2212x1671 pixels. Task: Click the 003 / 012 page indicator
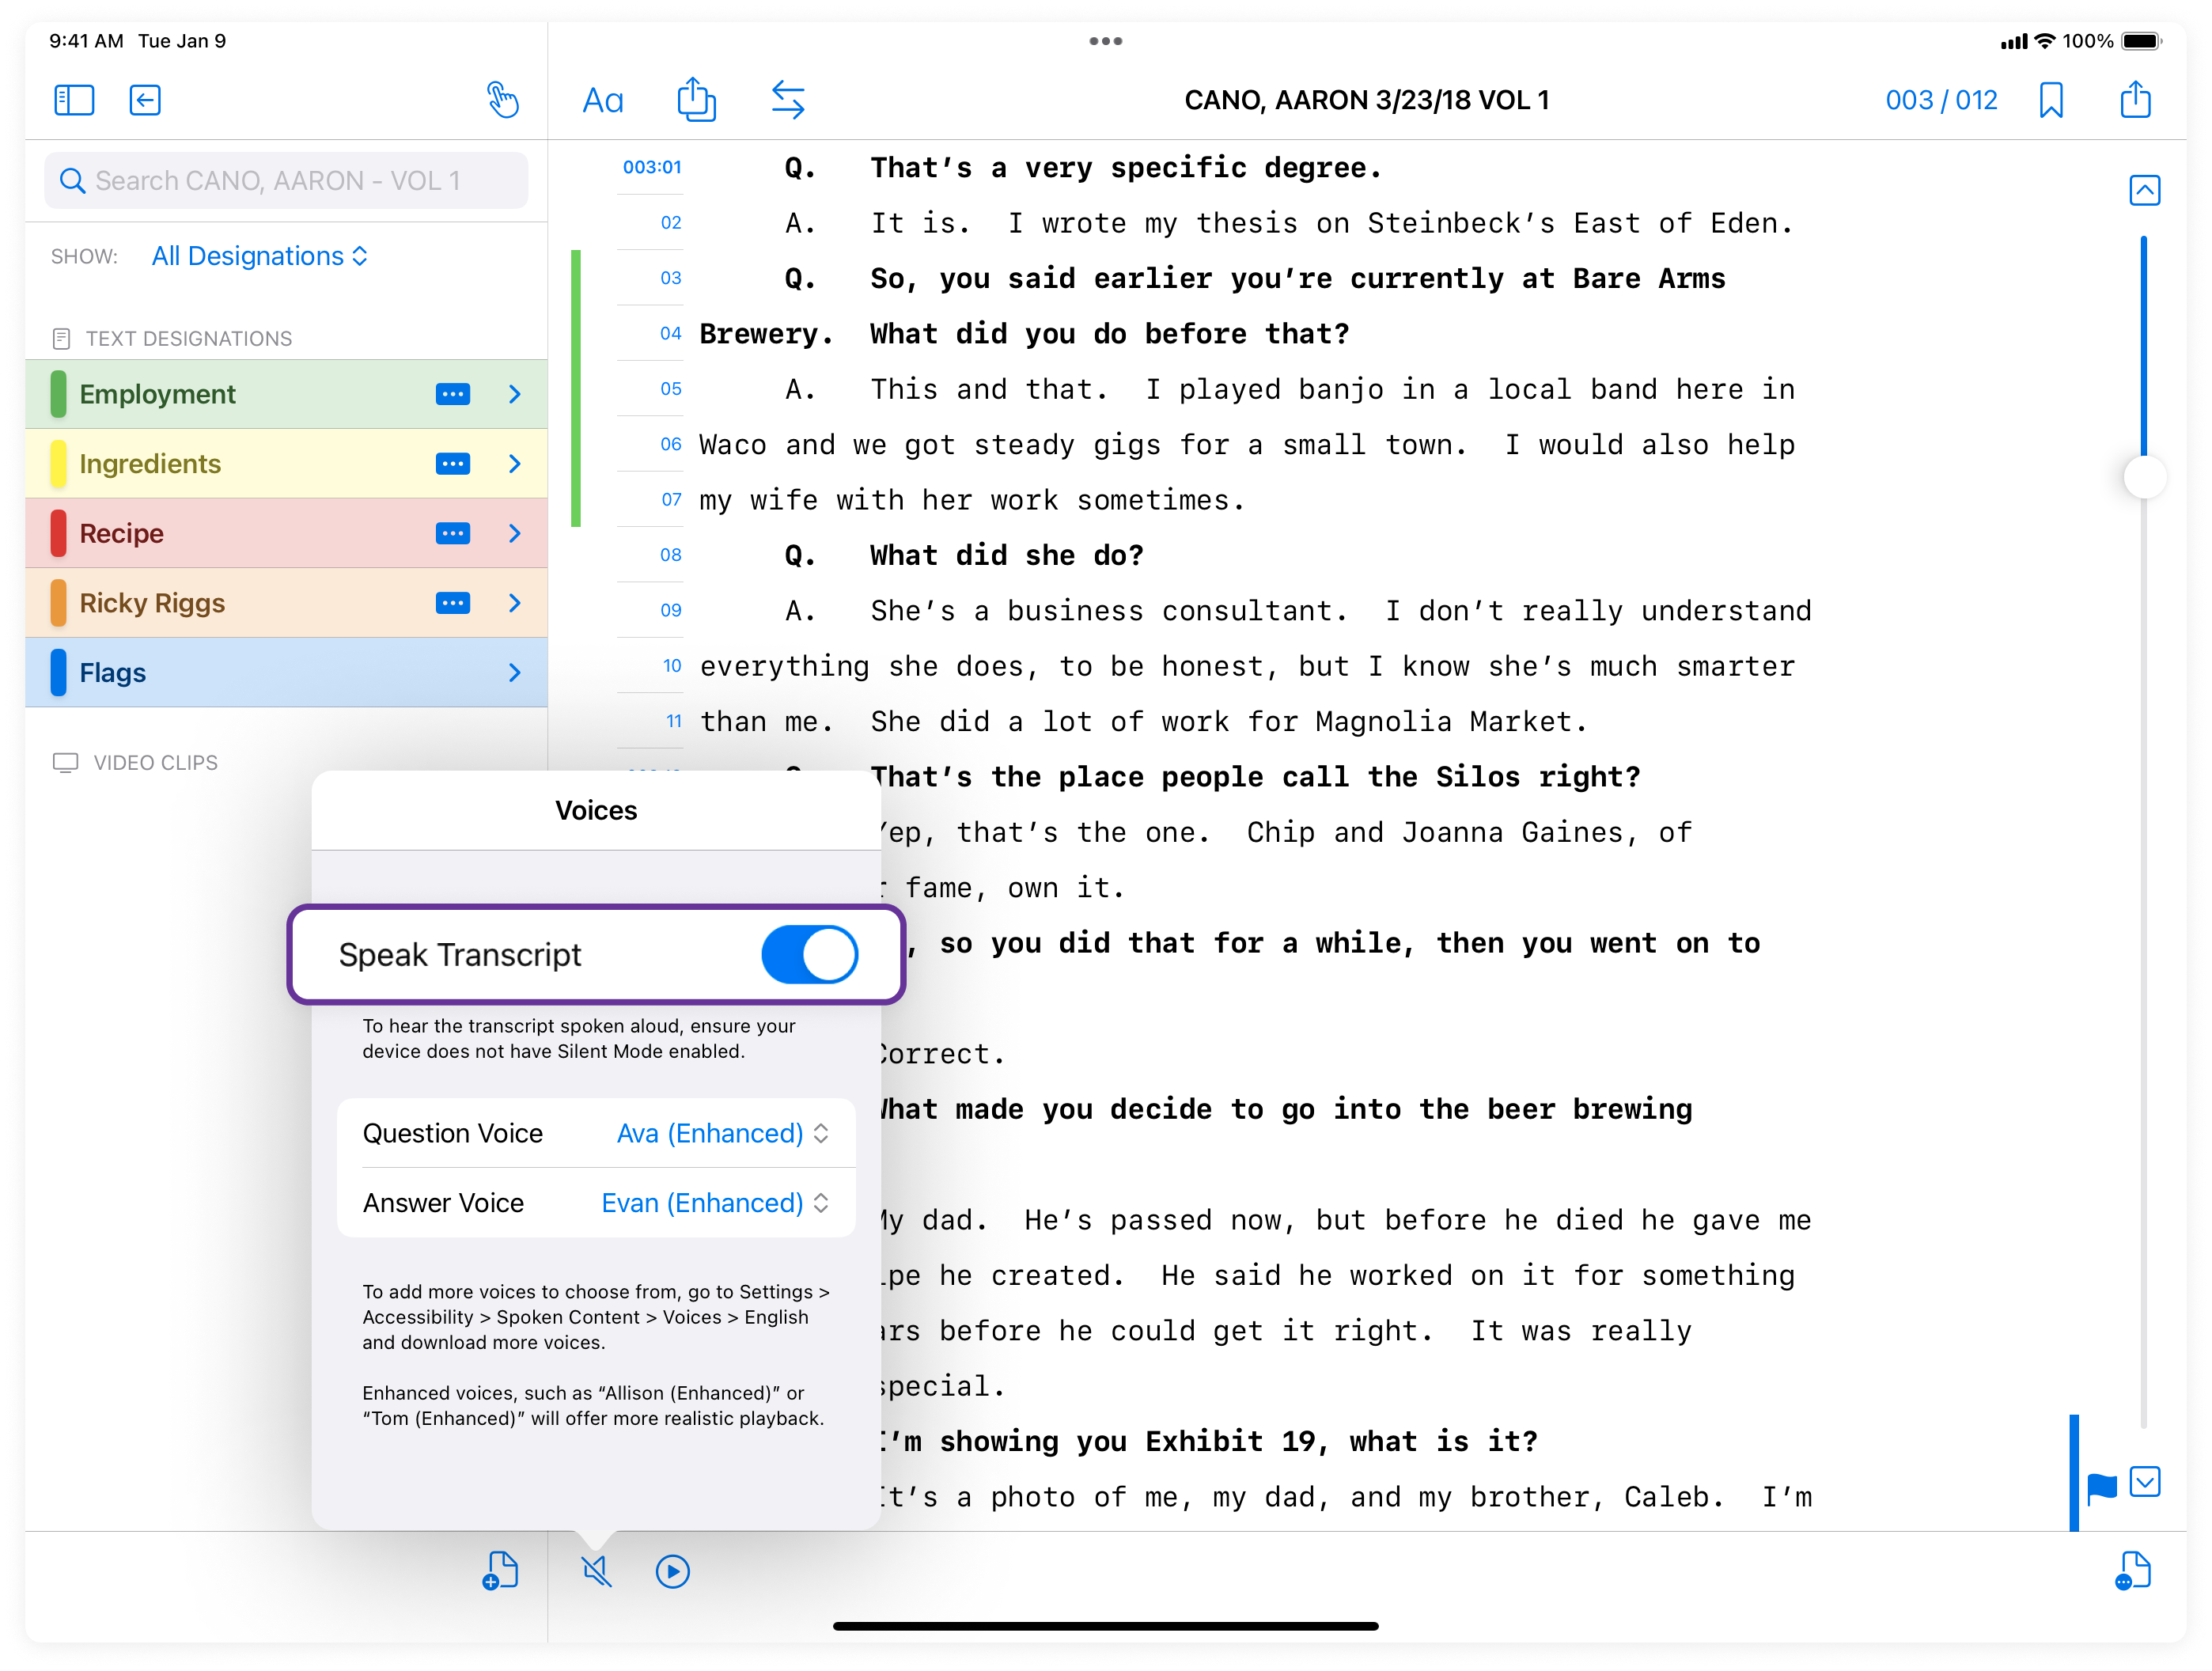click(1941, 100)
